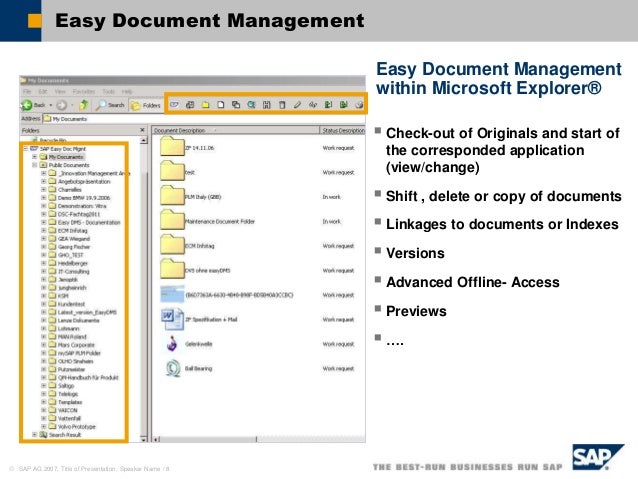Select Search Result in the tree
This screenshot has height=479, width=638.
coord(65,435)
